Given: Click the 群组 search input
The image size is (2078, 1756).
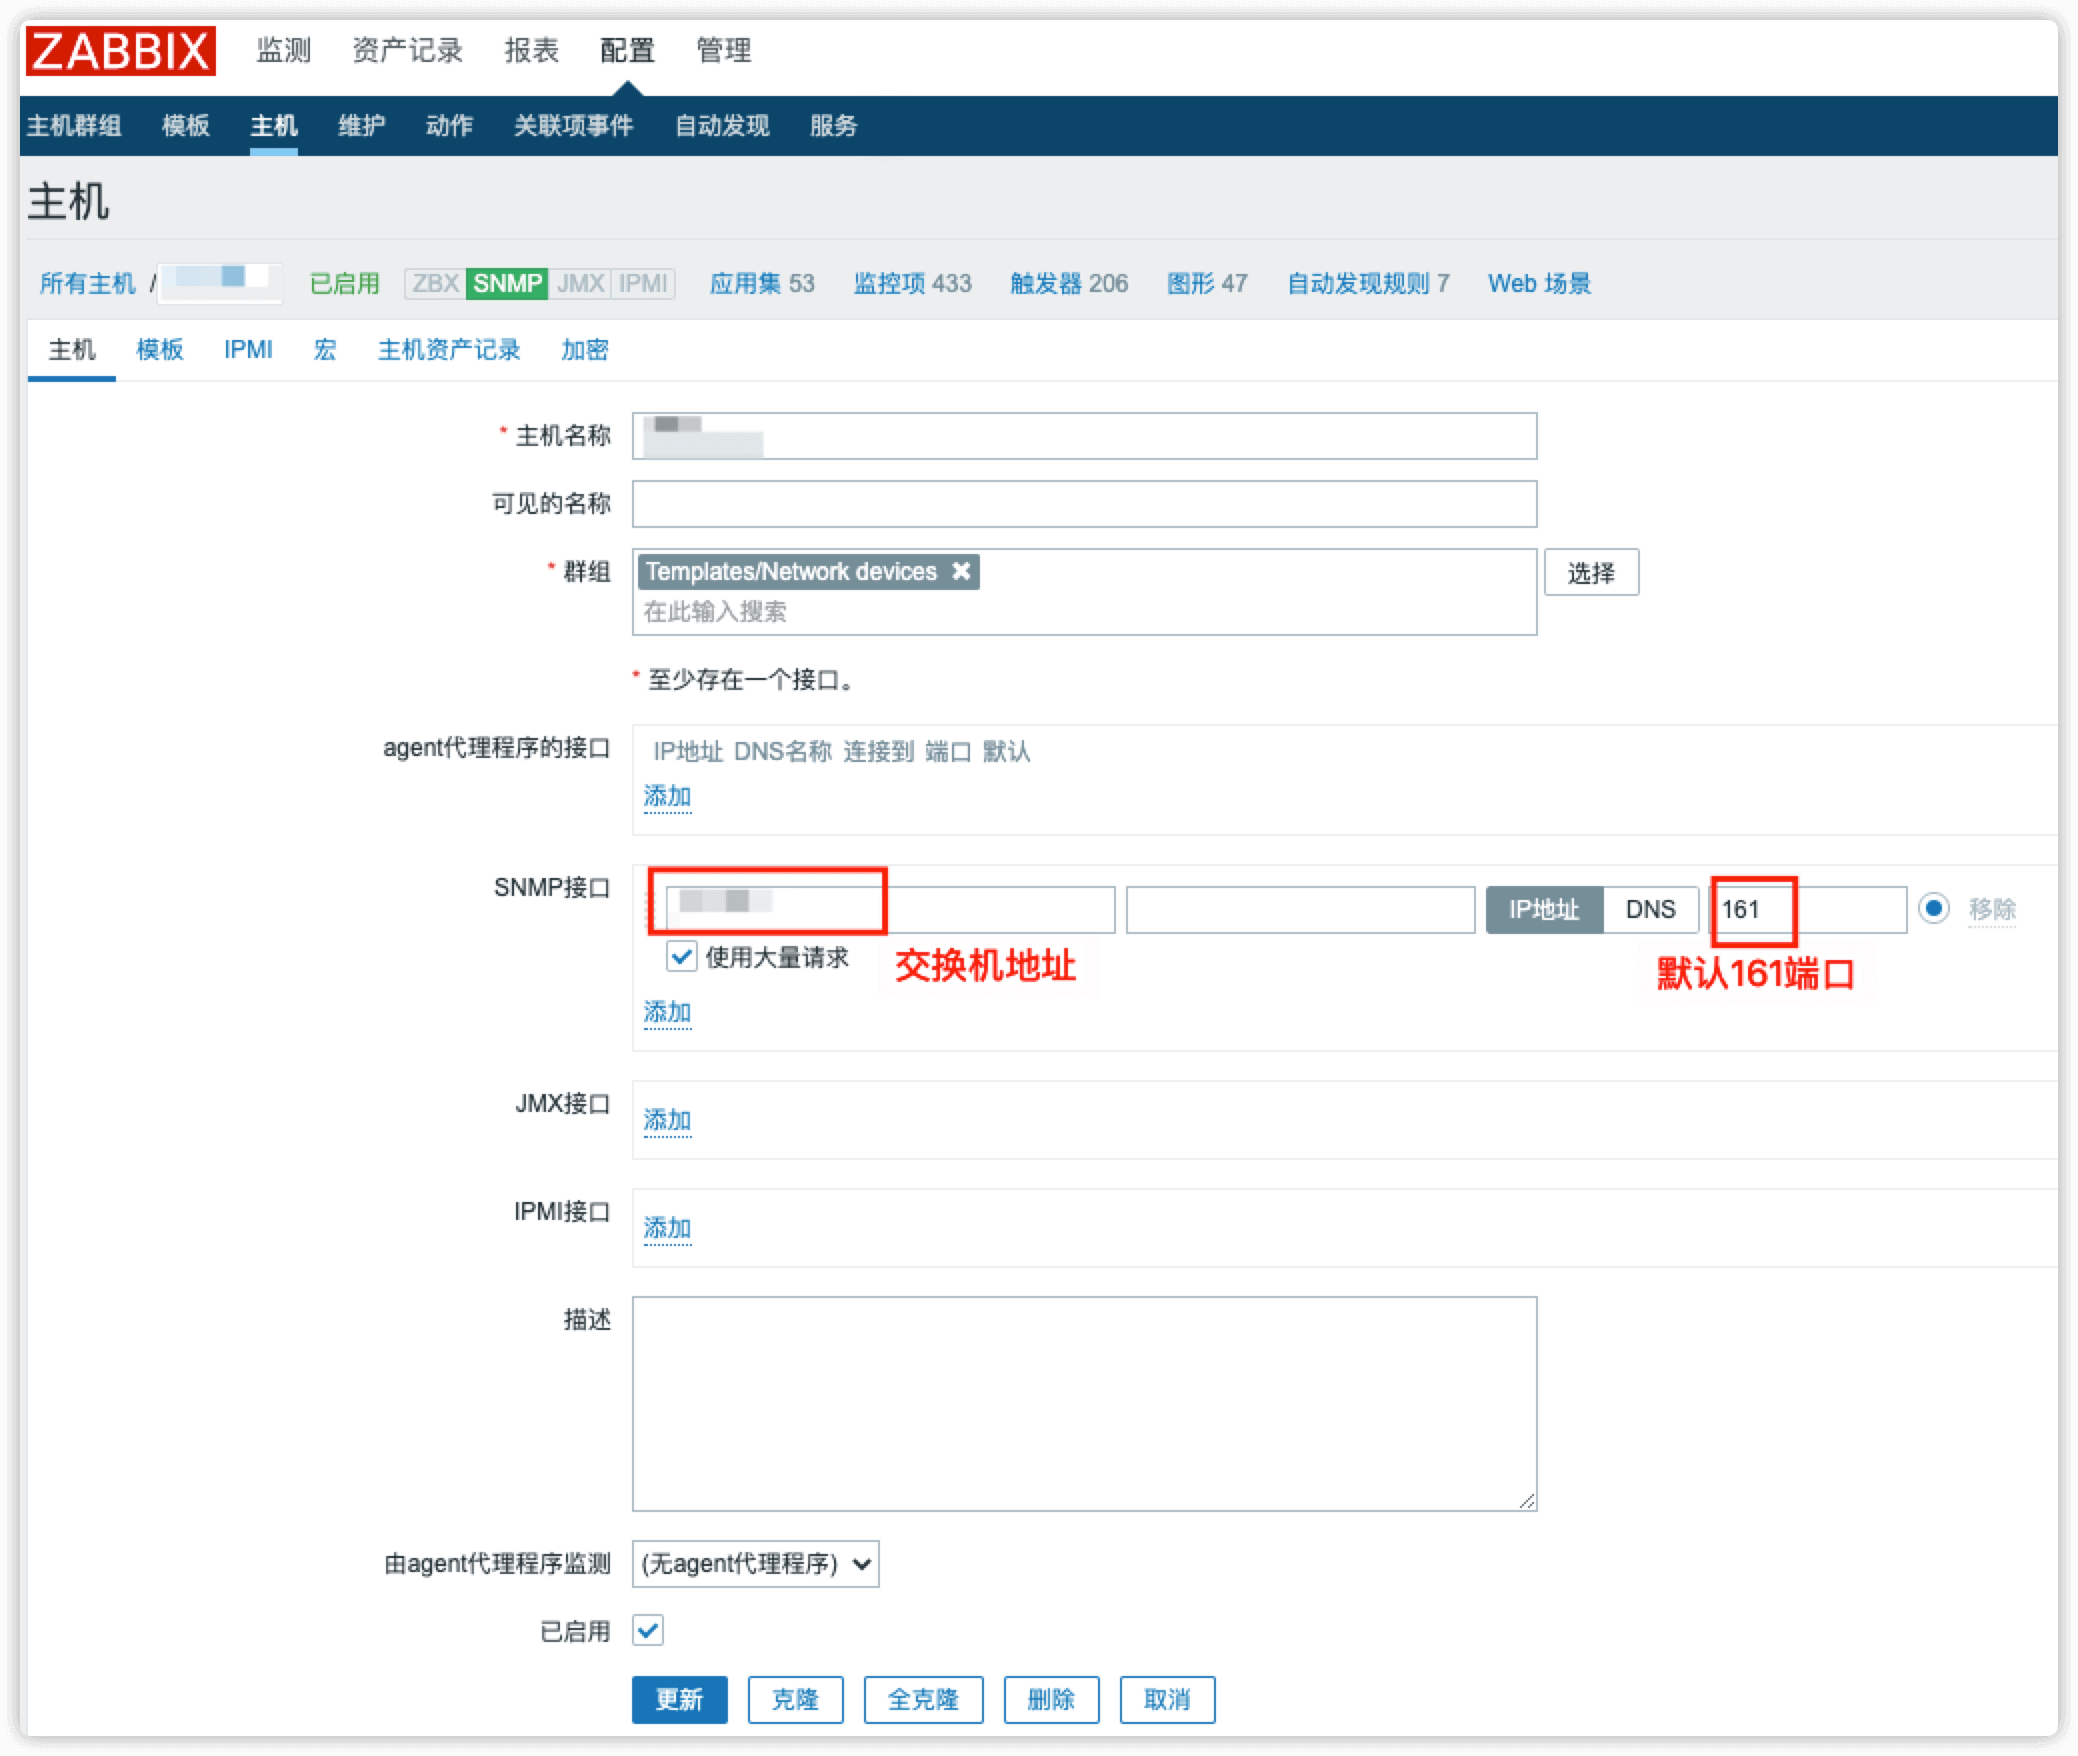Looking at the screenshot, I should point(1084,611).
